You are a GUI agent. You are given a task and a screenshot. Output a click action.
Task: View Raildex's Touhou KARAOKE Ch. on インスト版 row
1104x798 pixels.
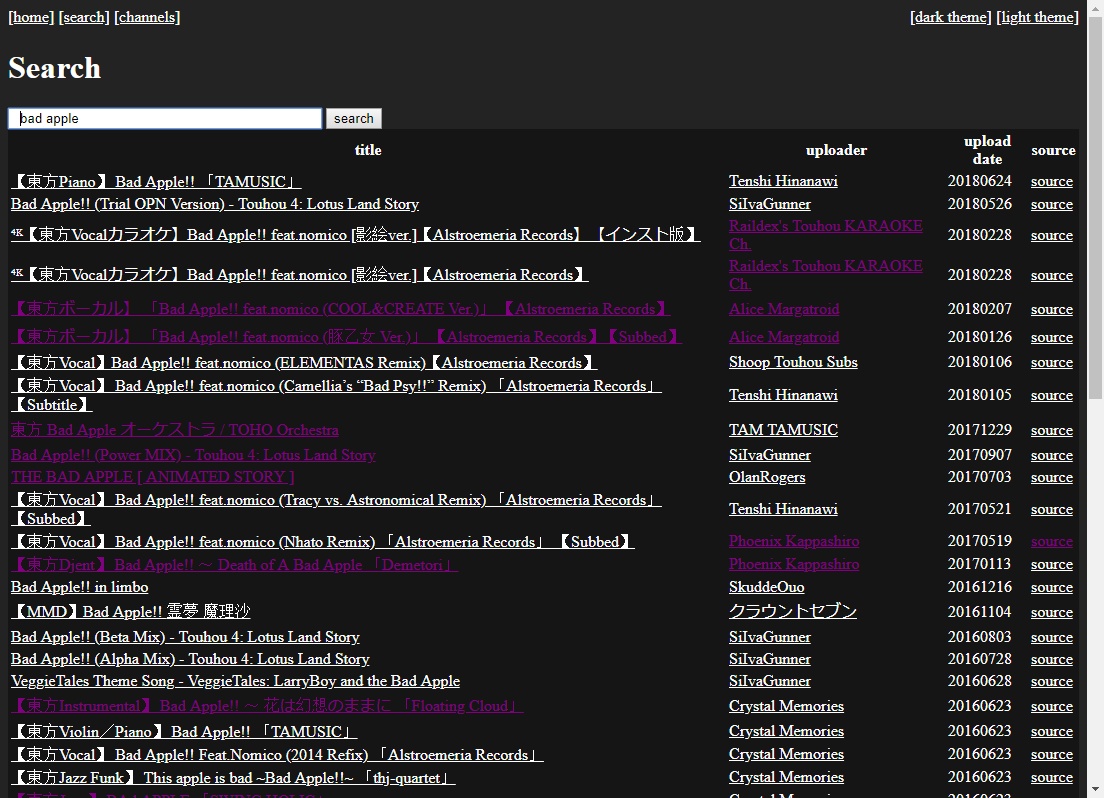coord(825,235)
